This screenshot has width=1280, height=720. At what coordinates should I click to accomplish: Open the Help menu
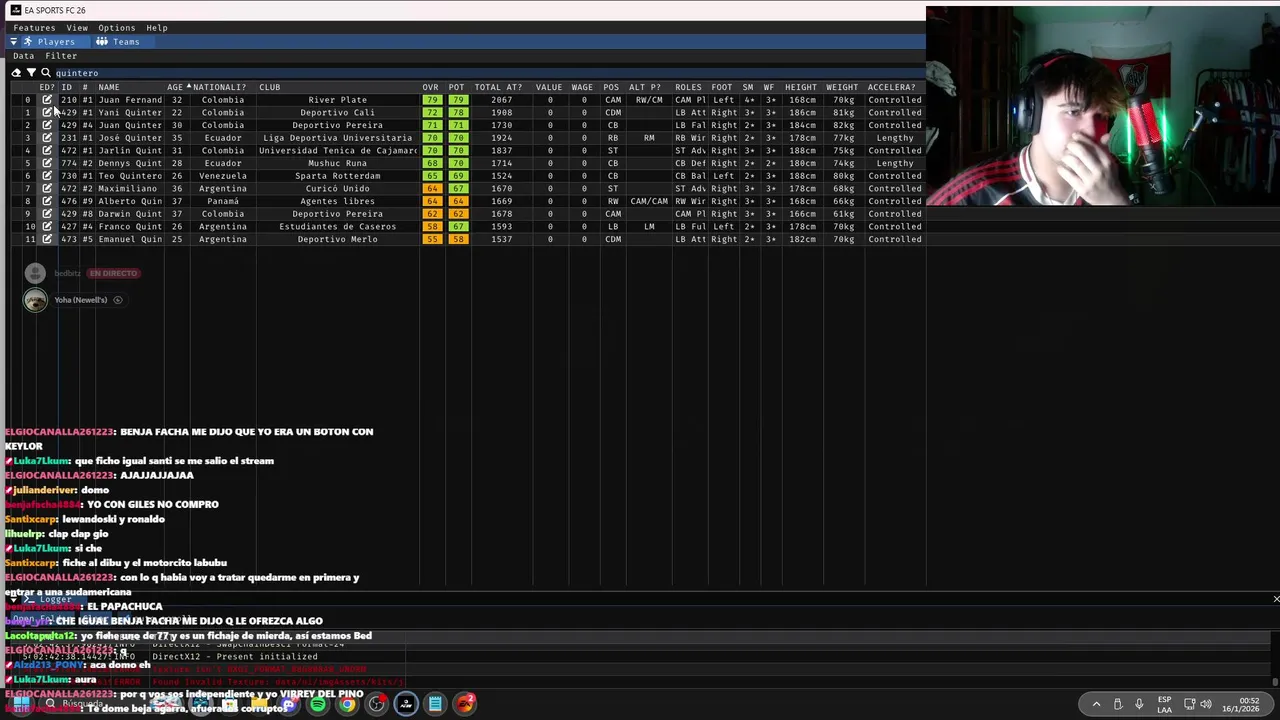tap(156, 28)
